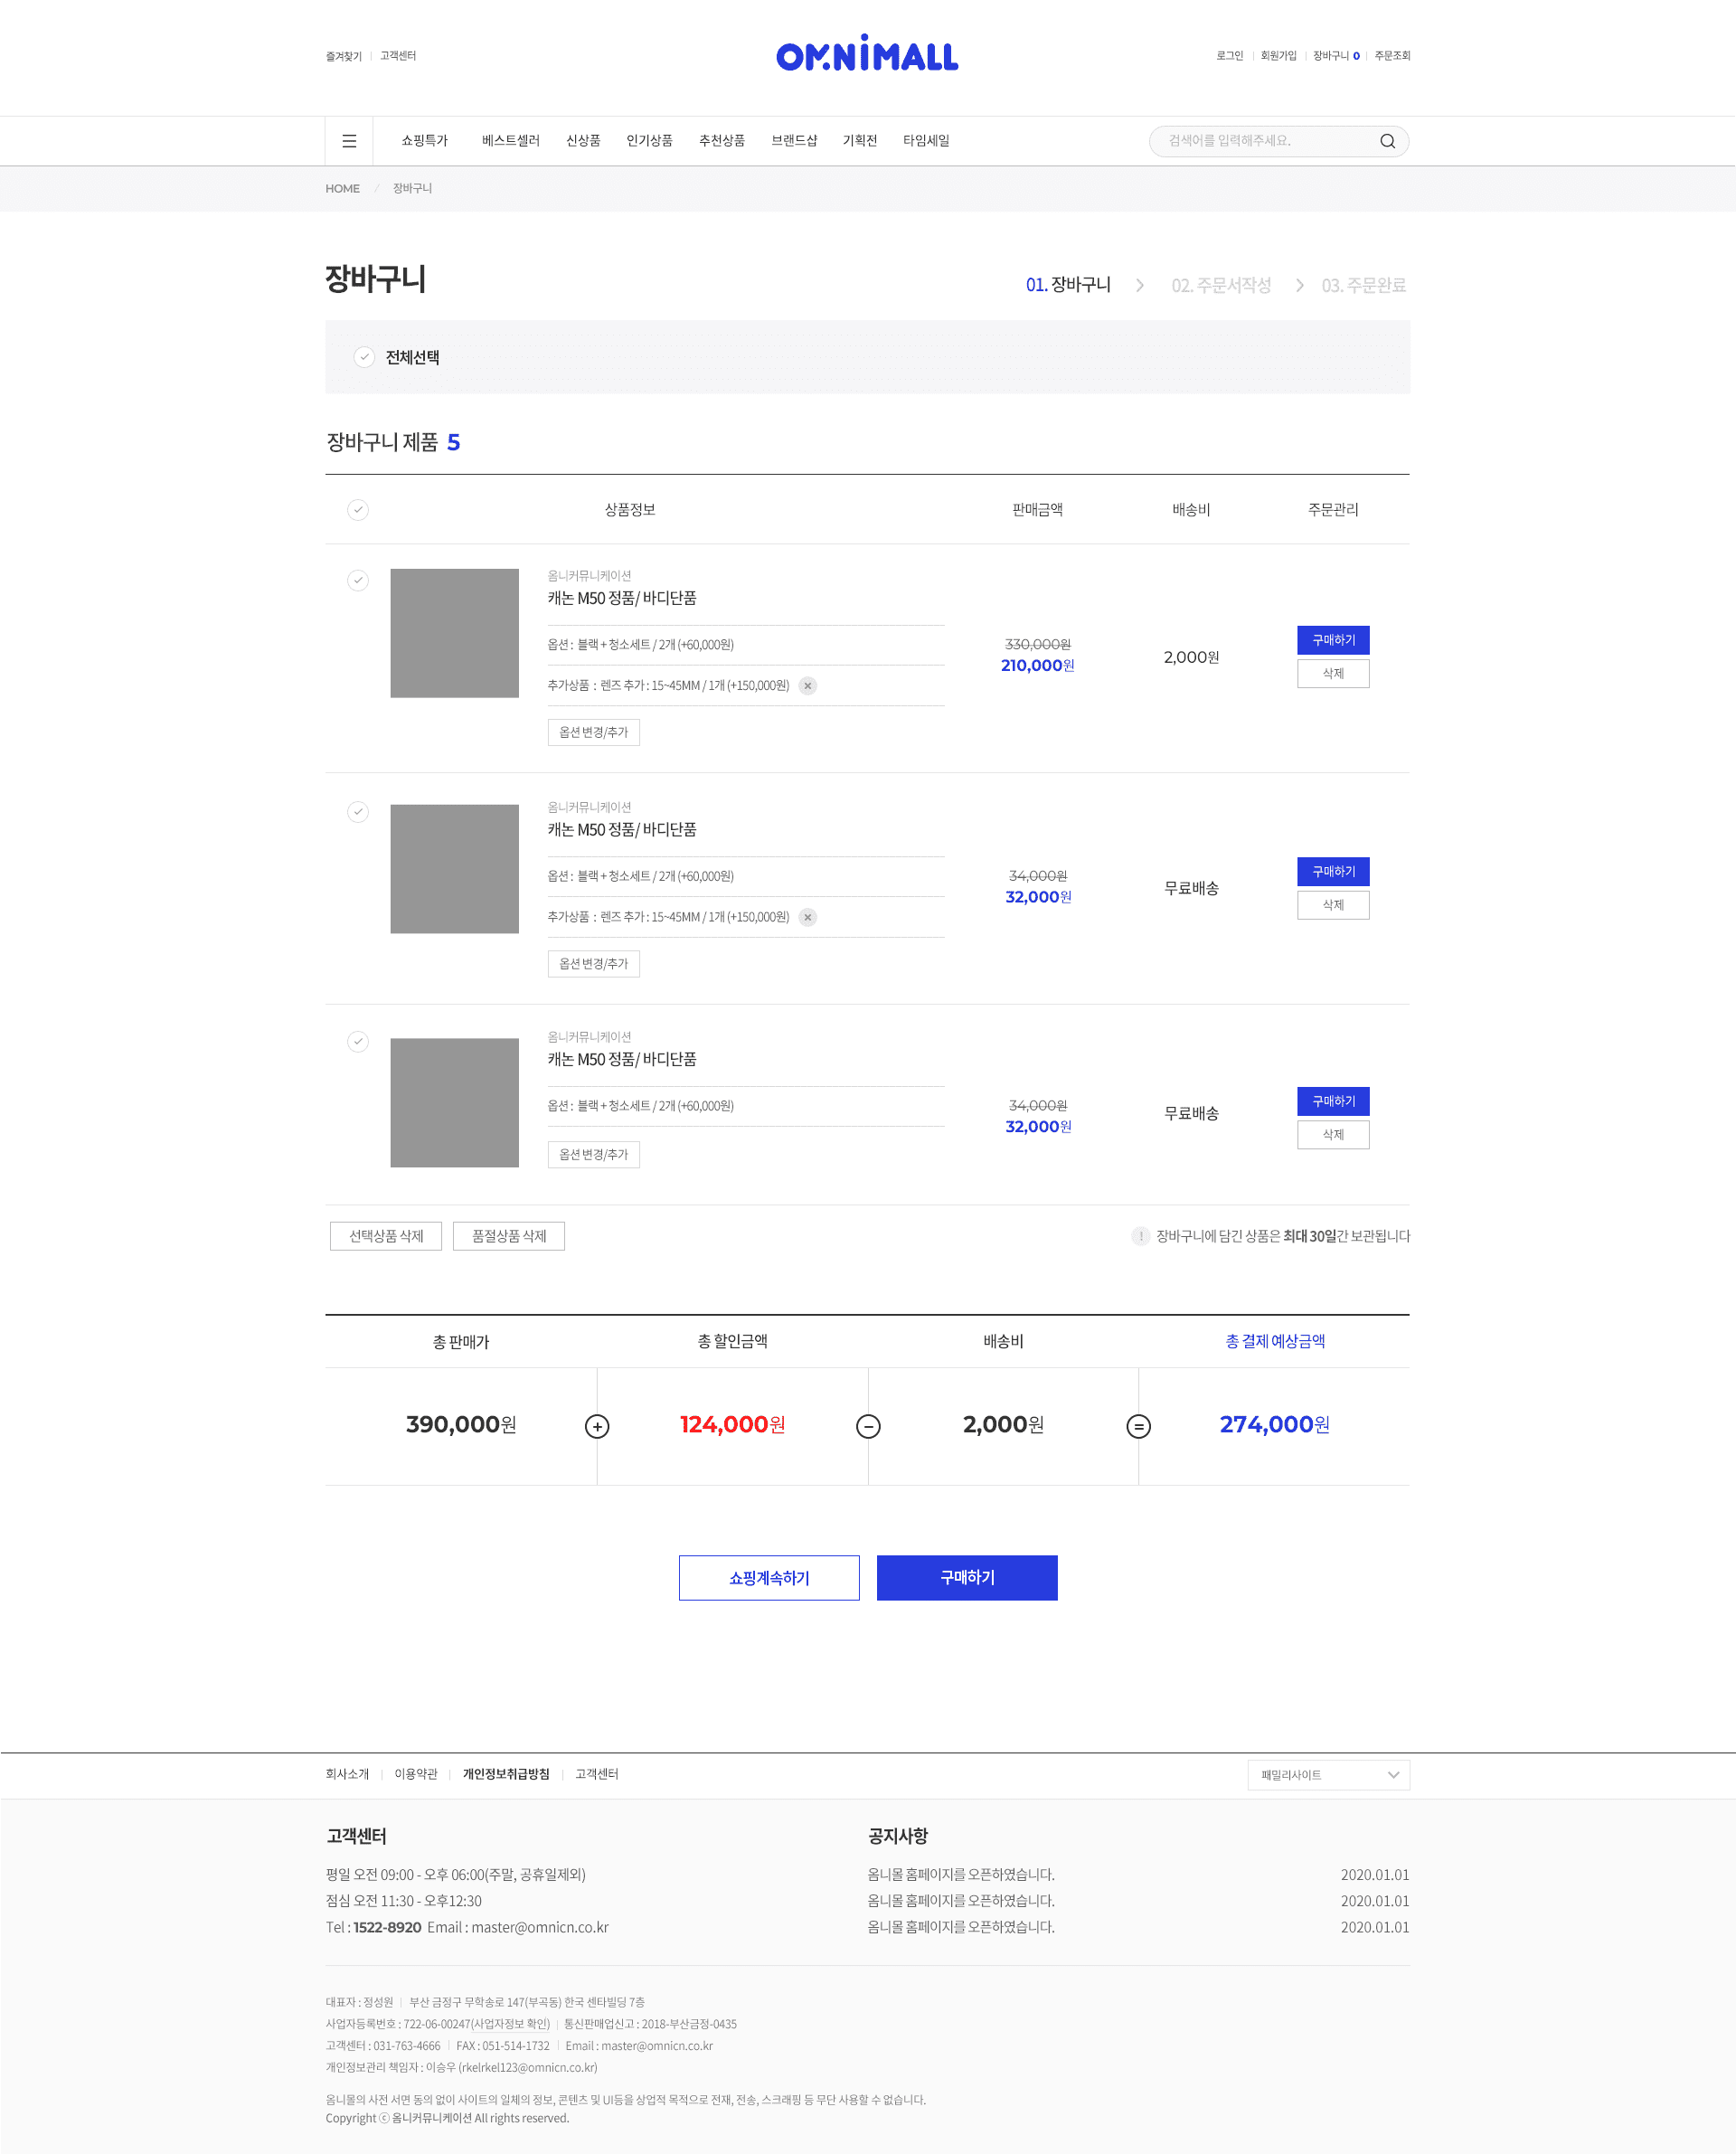The width and height of the screenshot is (1736, 2154).
Task: Click the plus icon after total sale price
Action: pyautogui.click(x=597, y=1426)
